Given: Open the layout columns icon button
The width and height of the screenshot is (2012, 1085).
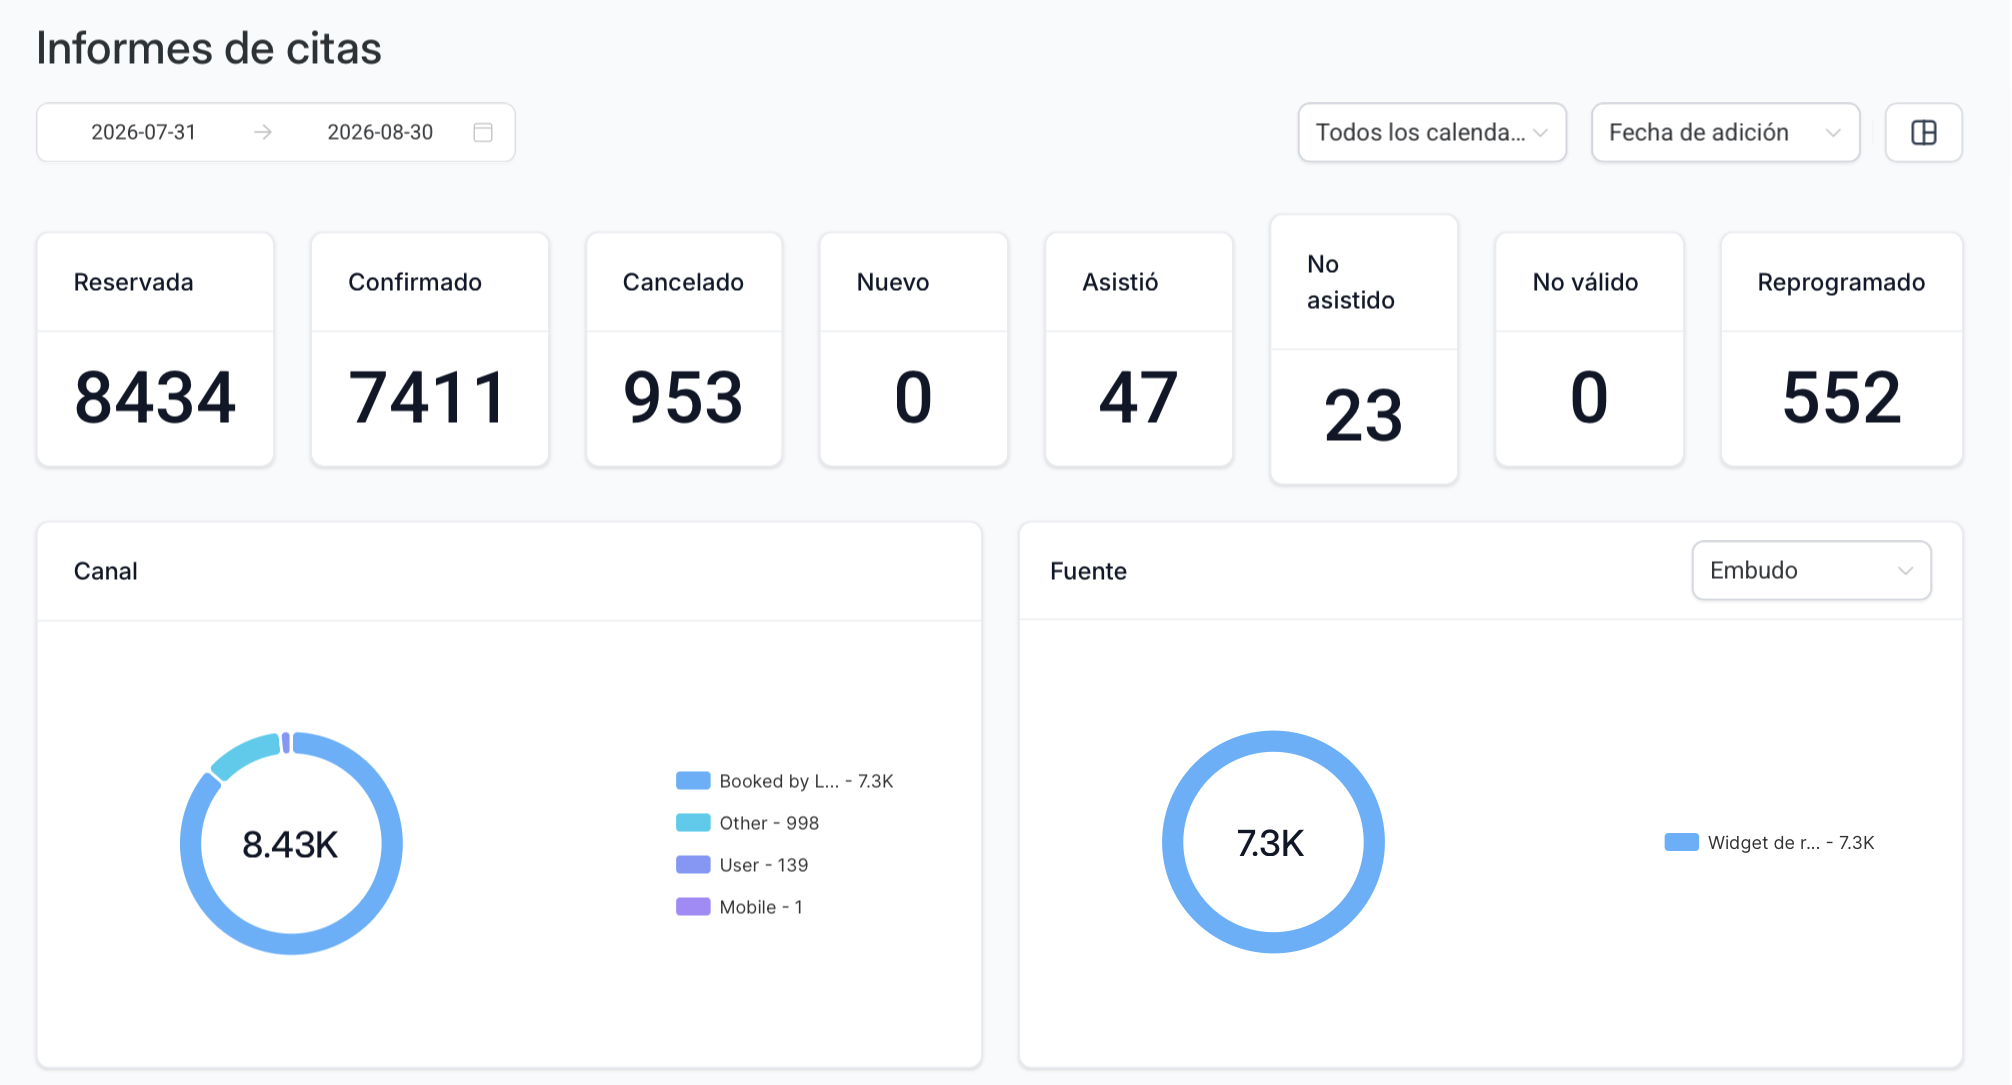Looking at the screenshot, I should pyautogui.click(x=1923, y=132).
